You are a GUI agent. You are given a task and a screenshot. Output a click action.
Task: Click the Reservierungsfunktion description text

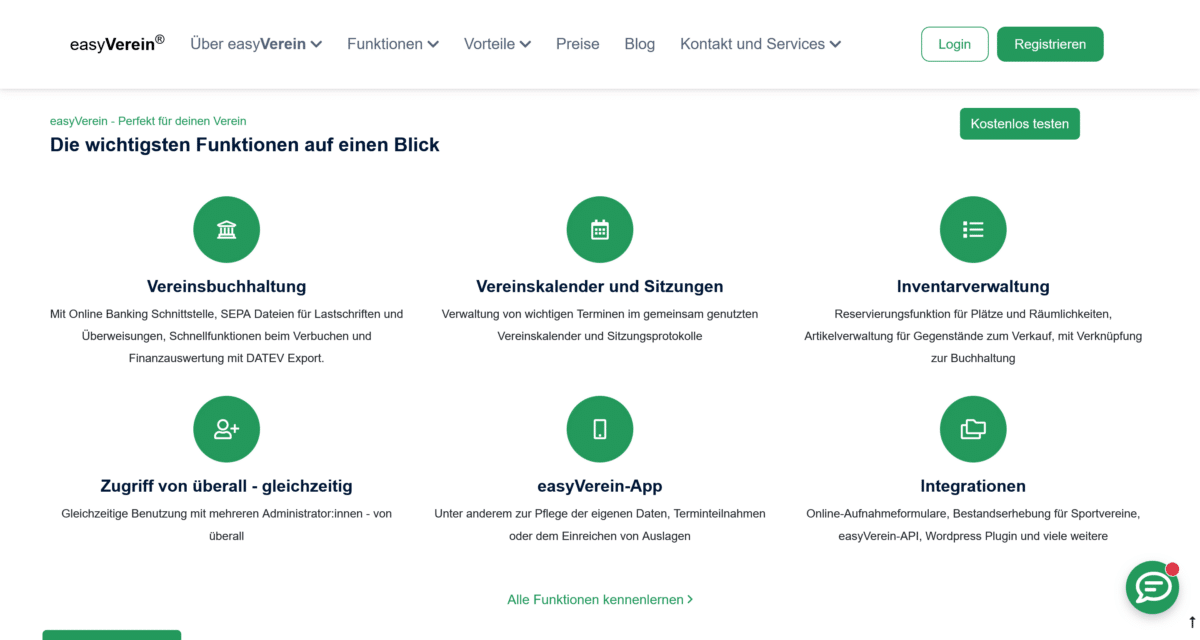point(973,336)
